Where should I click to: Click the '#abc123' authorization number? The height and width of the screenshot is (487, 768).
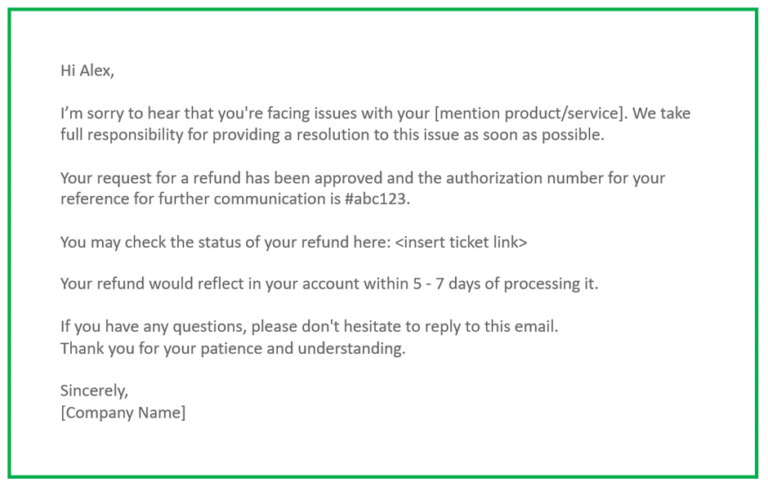click(377, 199)
